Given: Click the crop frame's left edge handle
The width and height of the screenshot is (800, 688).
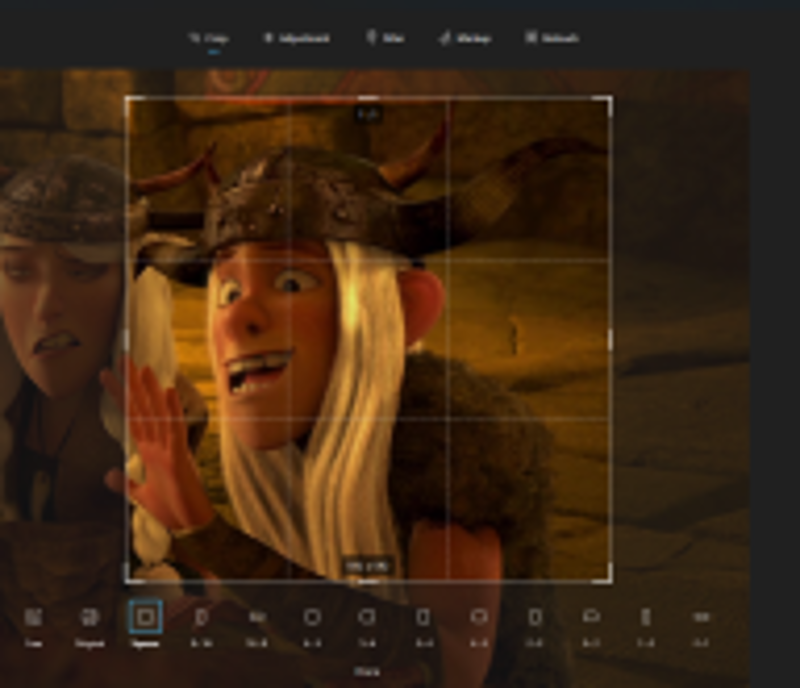Looking at the screenshot, I should coord(127,339).
